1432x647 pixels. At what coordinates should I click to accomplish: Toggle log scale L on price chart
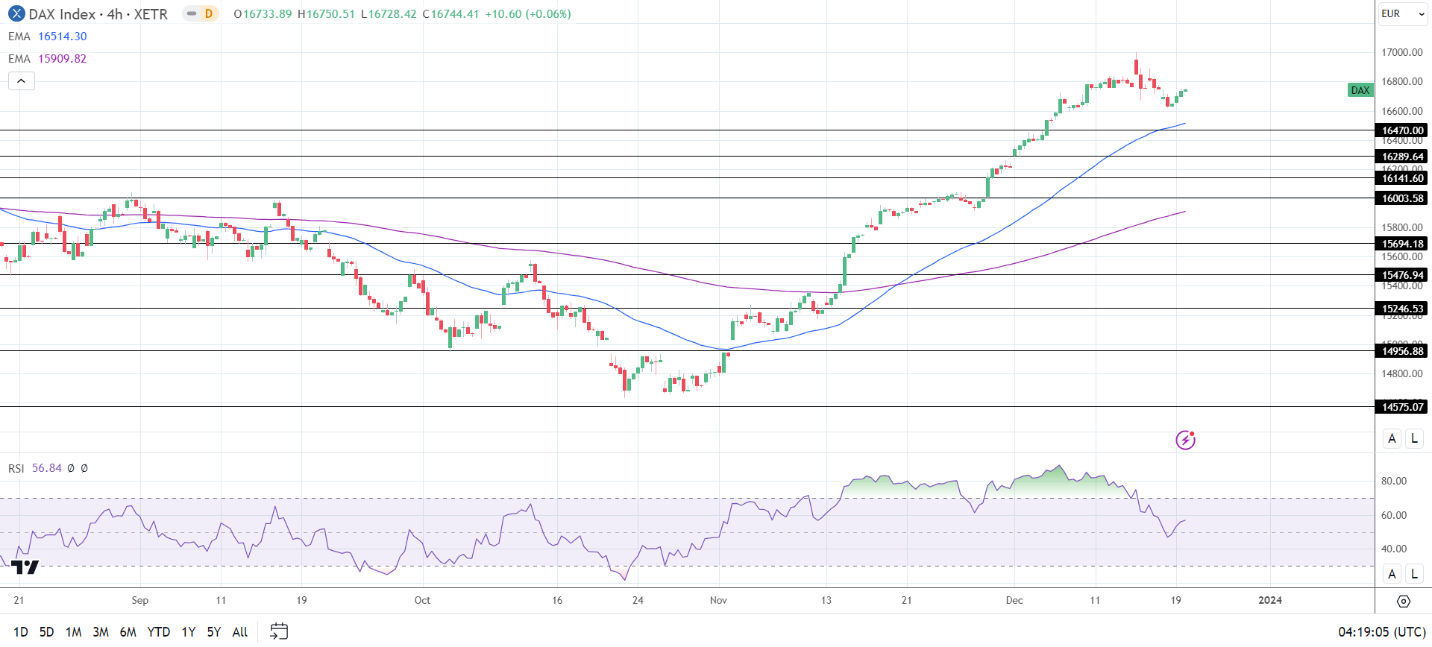click(1414, 438)
